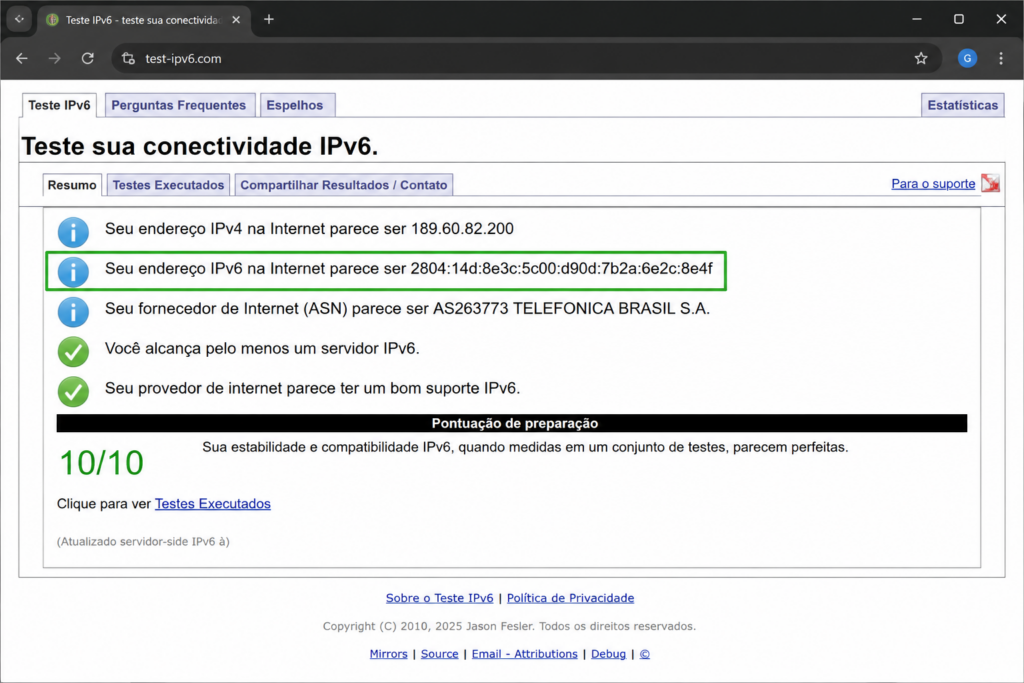The height and width of the screenshot is (683, 1024).
Task: Click green check beside 'Você alcança' line
Action: pyautogui.click(x=73, y=352)
